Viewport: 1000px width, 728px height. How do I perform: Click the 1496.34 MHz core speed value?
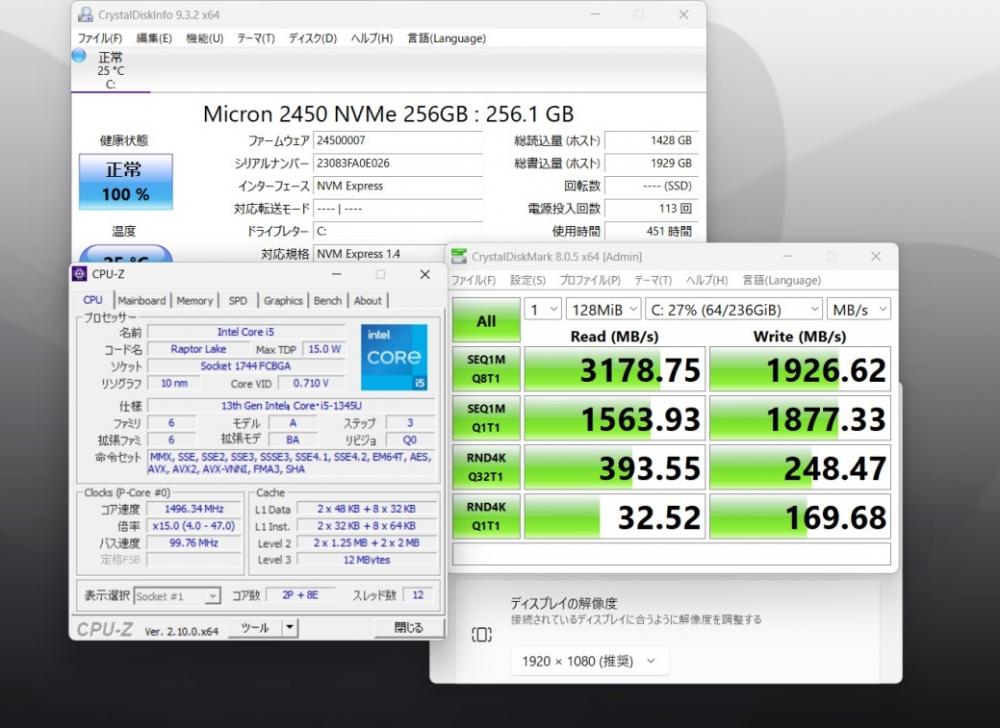click(194, 509)
